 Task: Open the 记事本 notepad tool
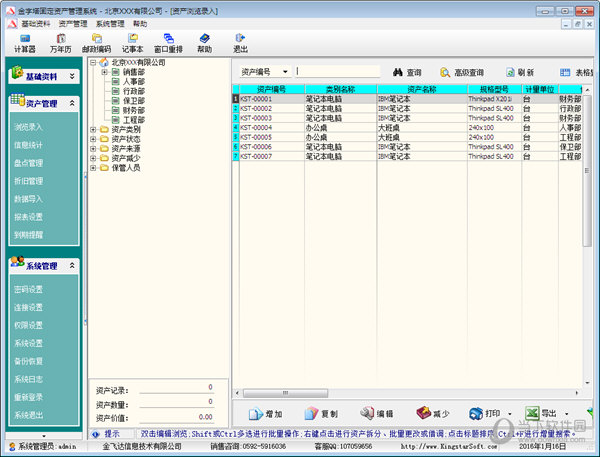[x=132, y=43]
